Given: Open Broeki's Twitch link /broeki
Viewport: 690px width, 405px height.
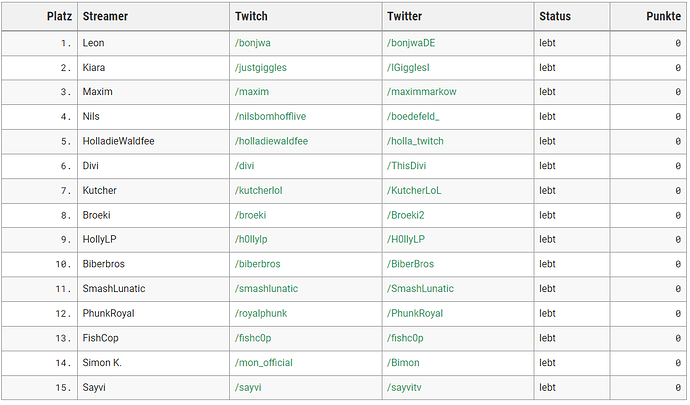Looking at the screenshot, I should point(250,215).
